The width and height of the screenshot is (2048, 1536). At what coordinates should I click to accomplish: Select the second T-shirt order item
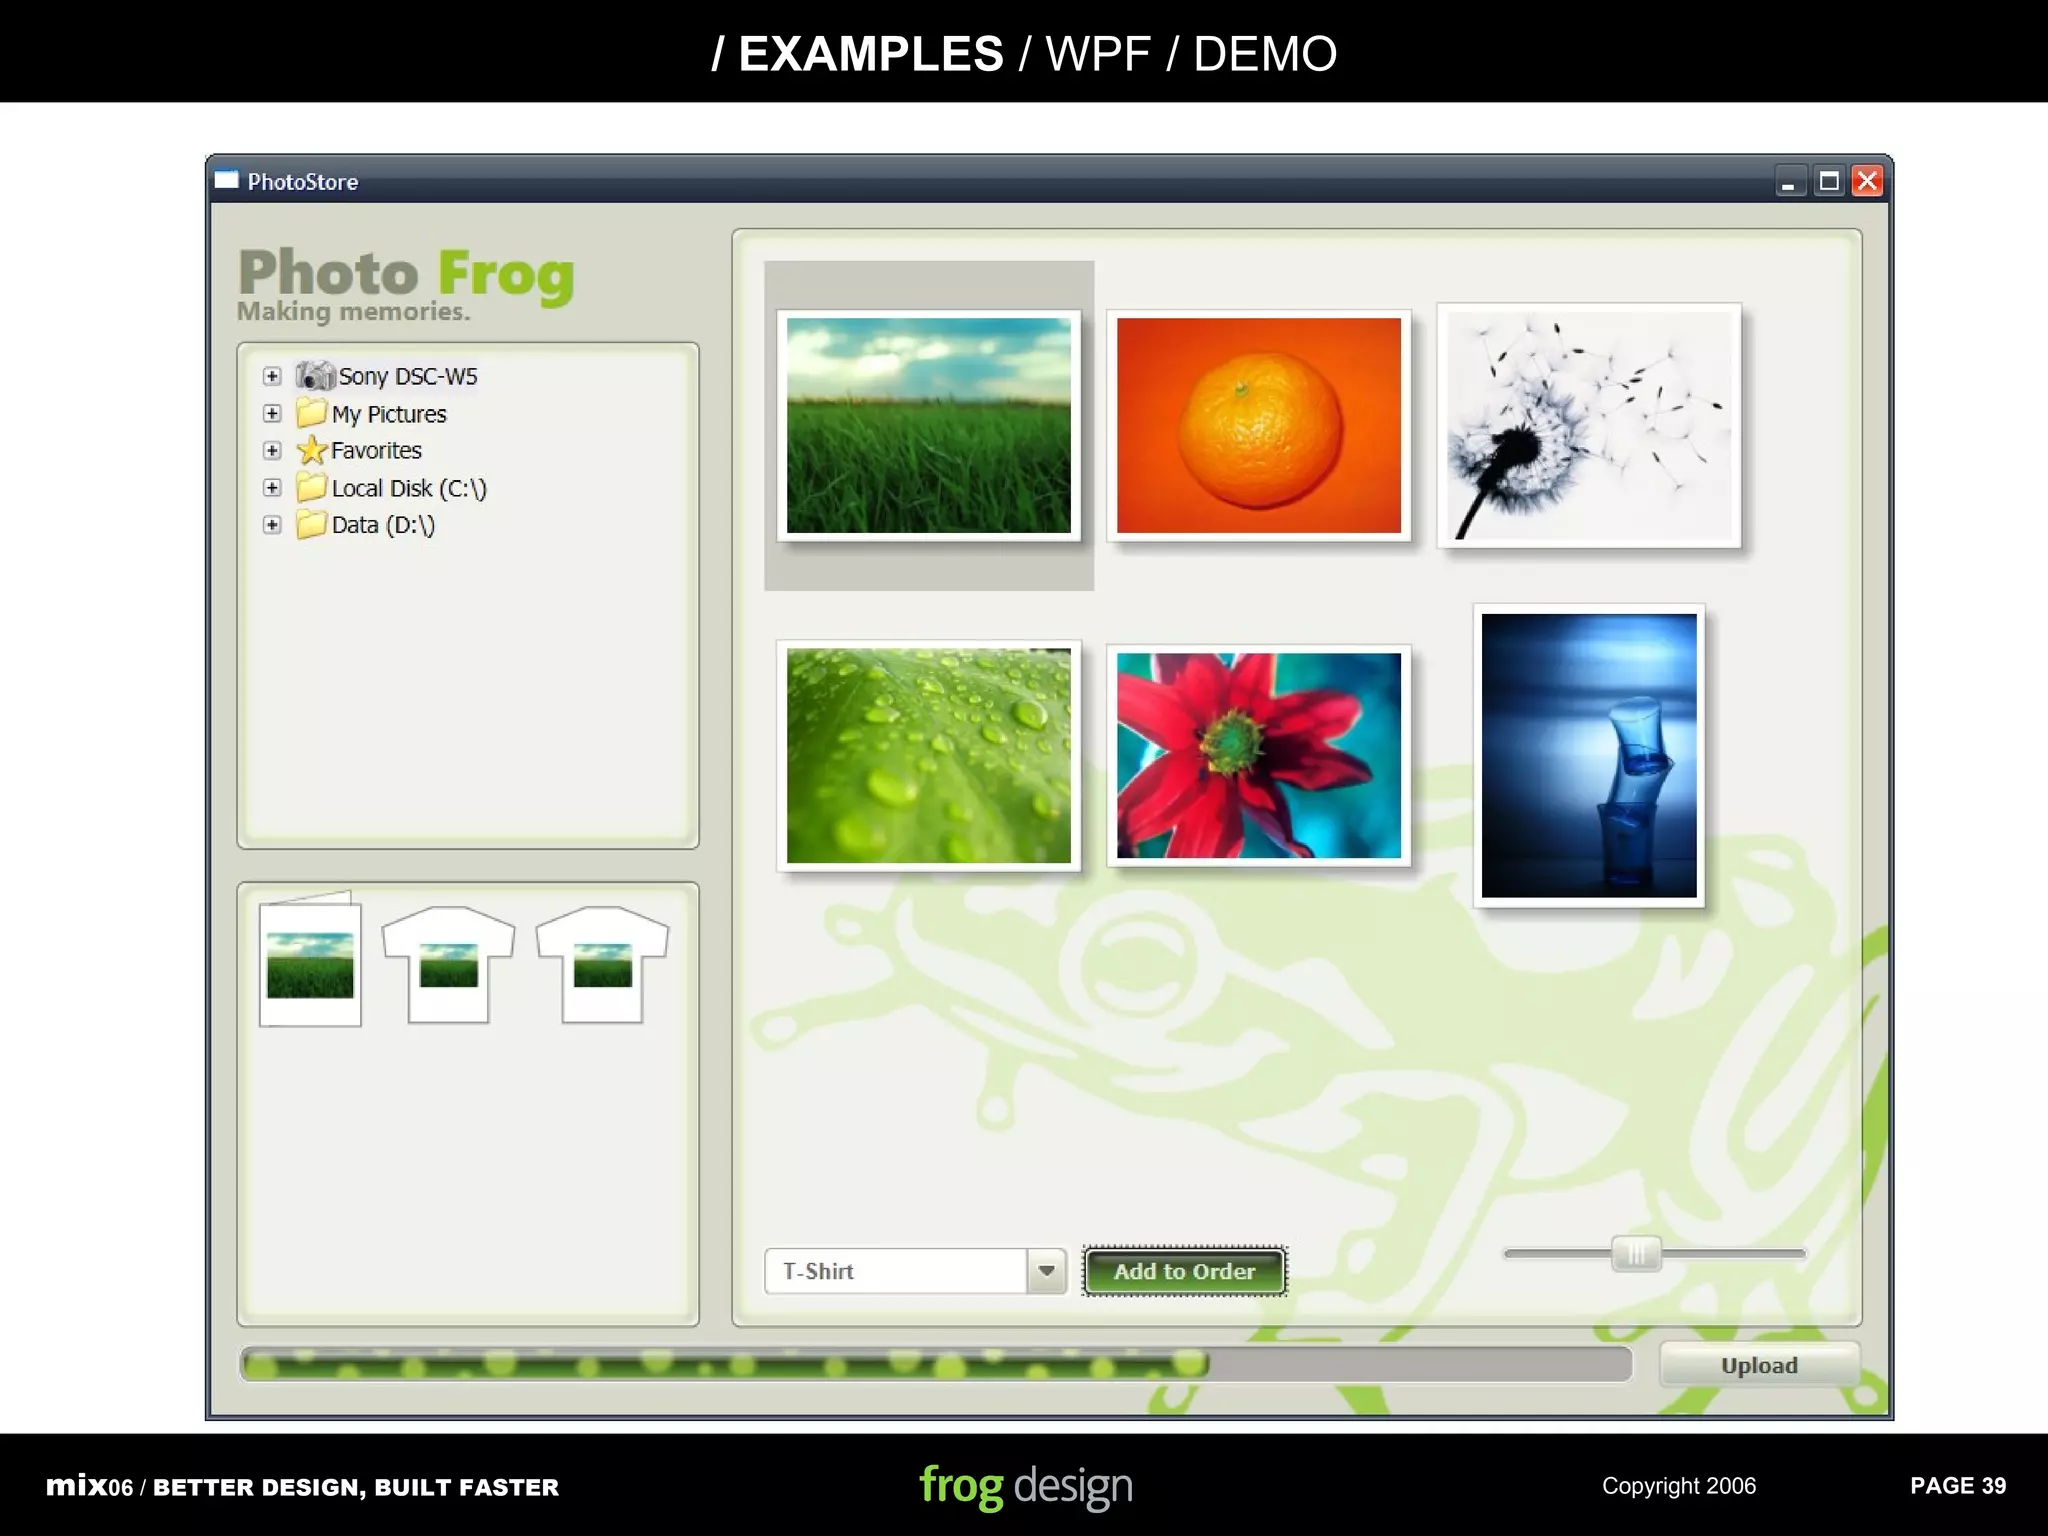click(x=602, y=964)
